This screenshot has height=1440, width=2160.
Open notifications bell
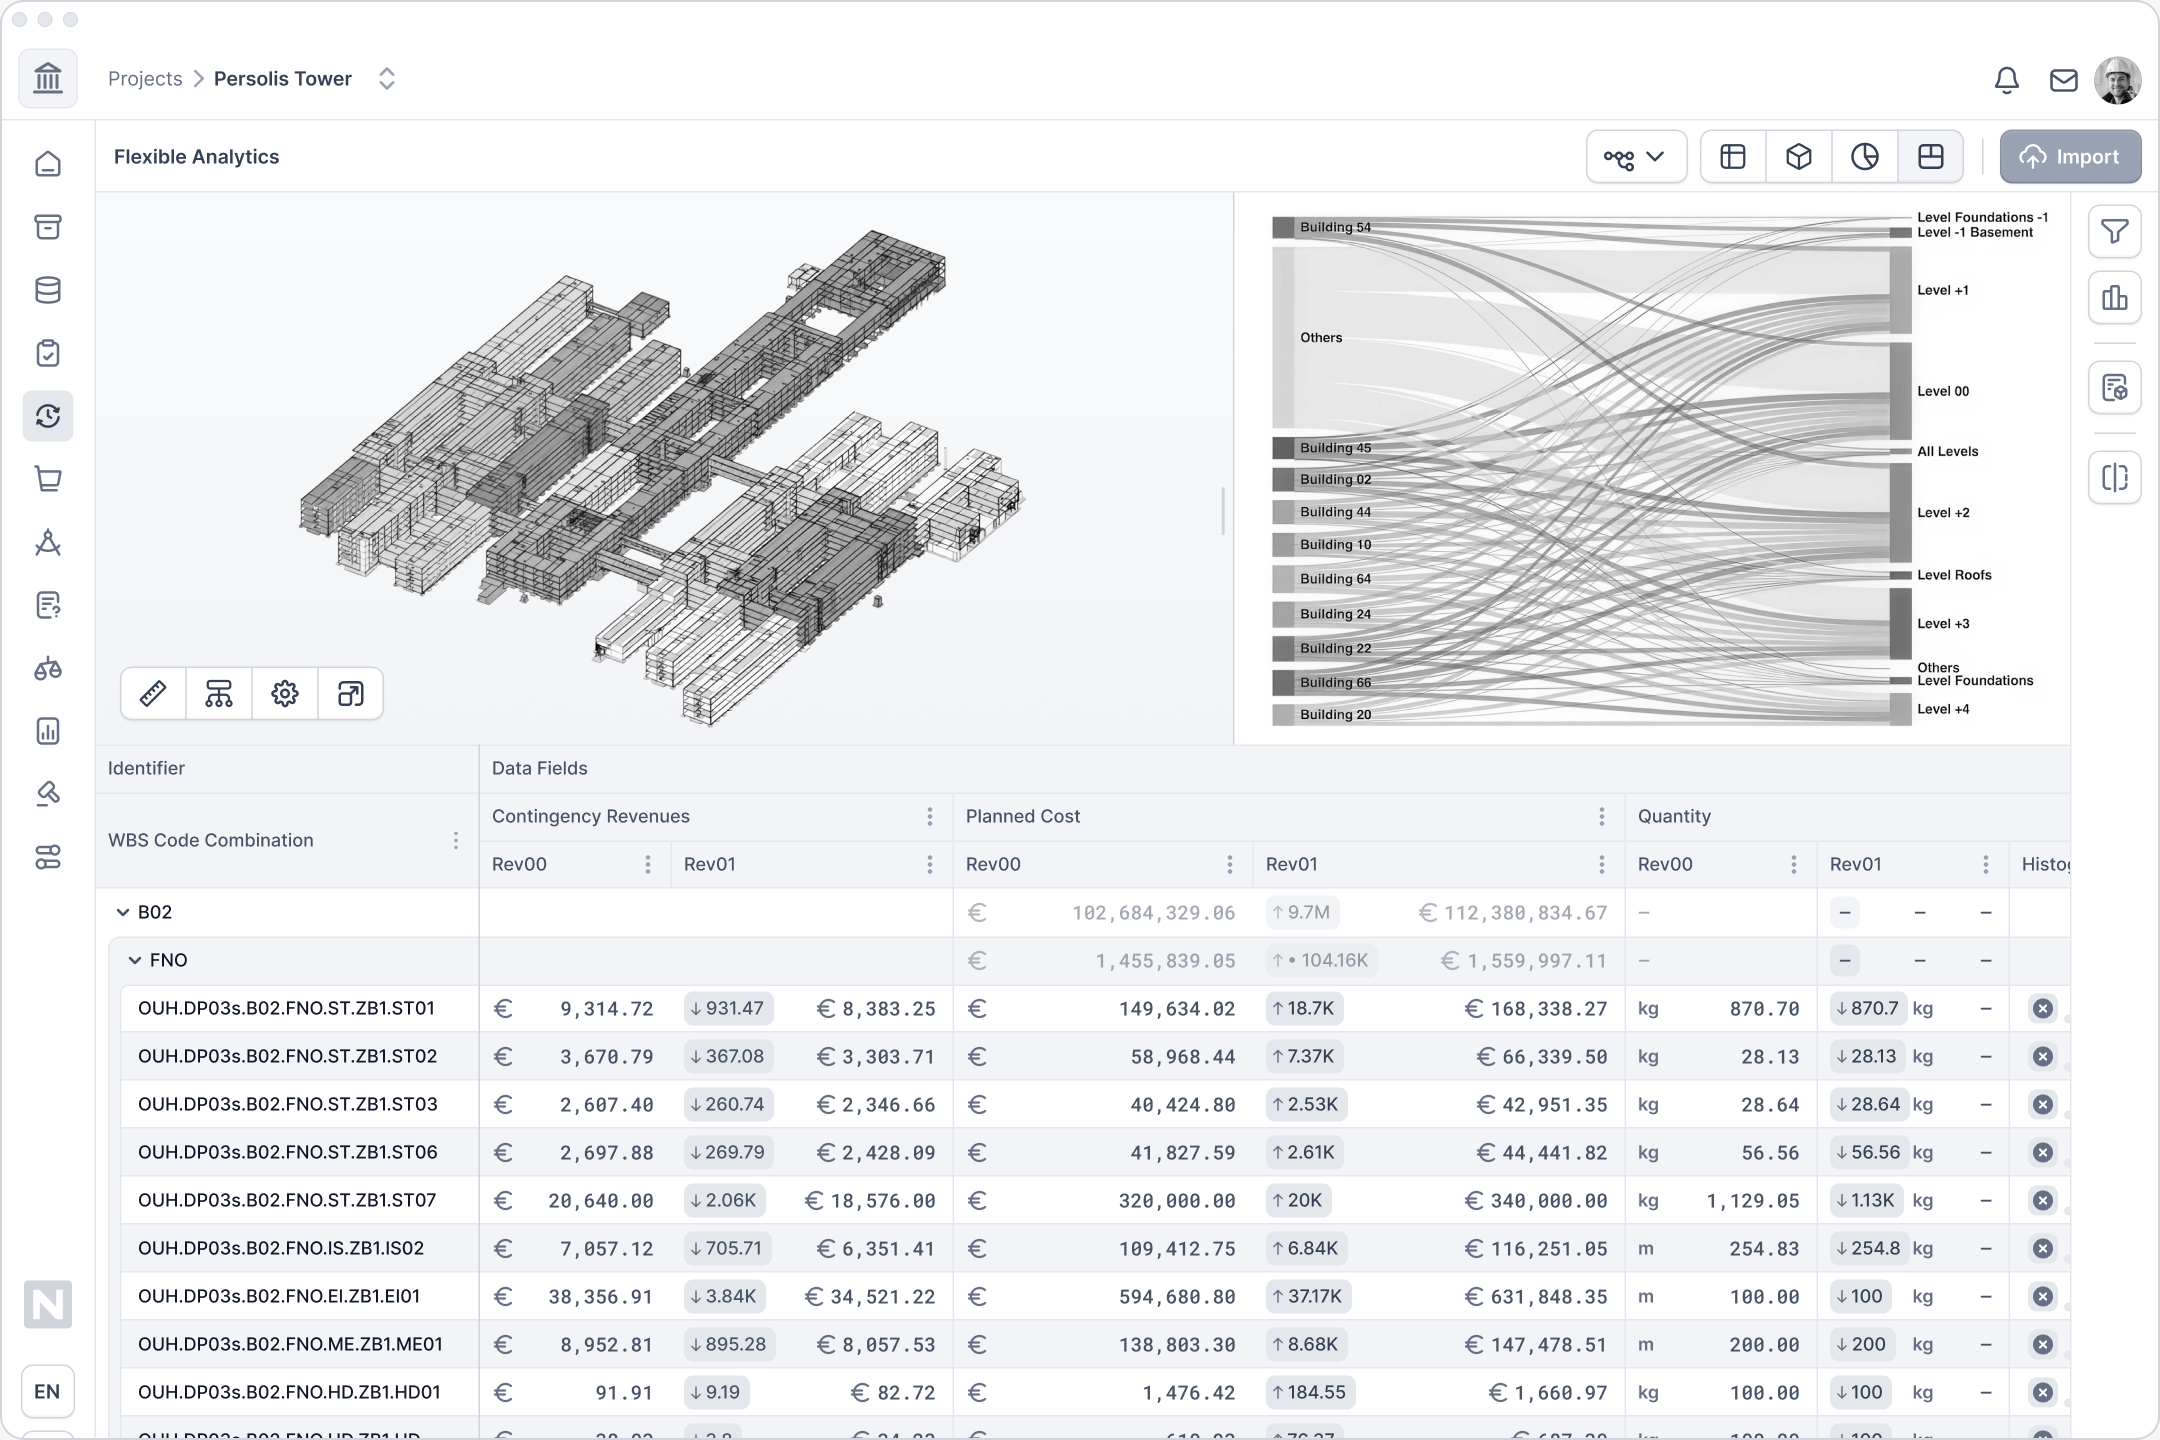pos(2006,80)
